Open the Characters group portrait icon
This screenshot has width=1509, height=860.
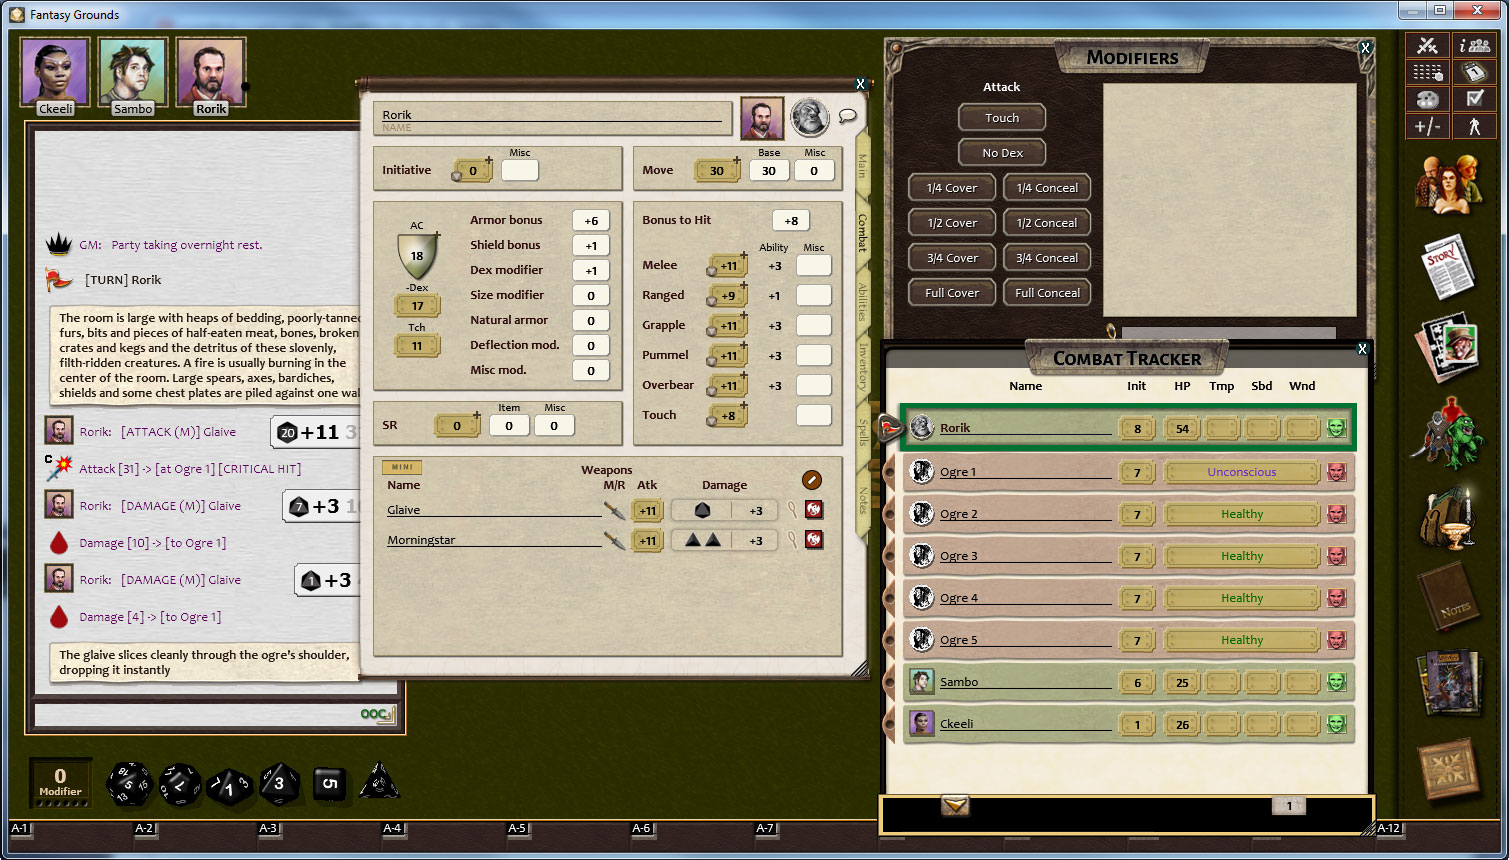point(1447,183)
